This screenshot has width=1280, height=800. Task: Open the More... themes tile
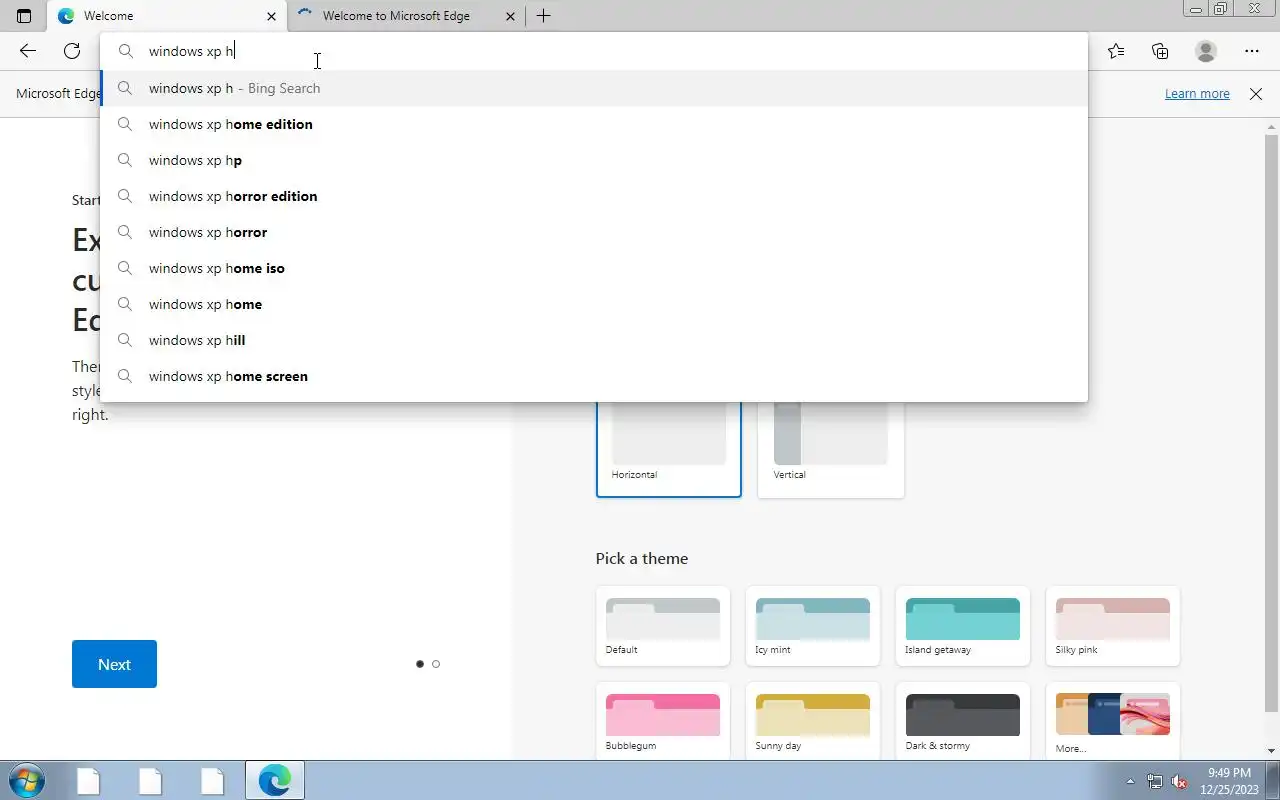tap(1113, 721)
